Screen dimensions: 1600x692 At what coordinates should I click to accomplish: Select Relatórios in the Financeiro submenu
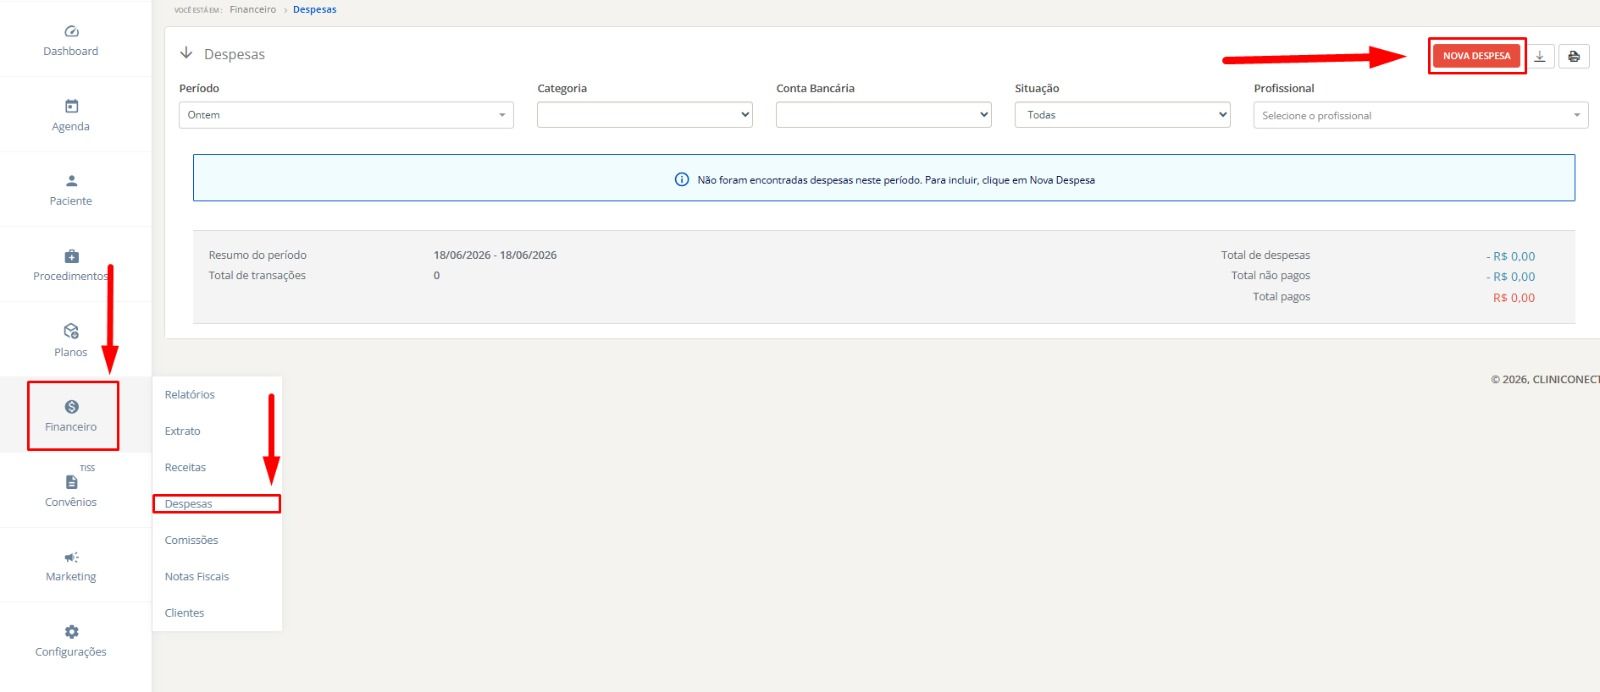click(190, 395)
